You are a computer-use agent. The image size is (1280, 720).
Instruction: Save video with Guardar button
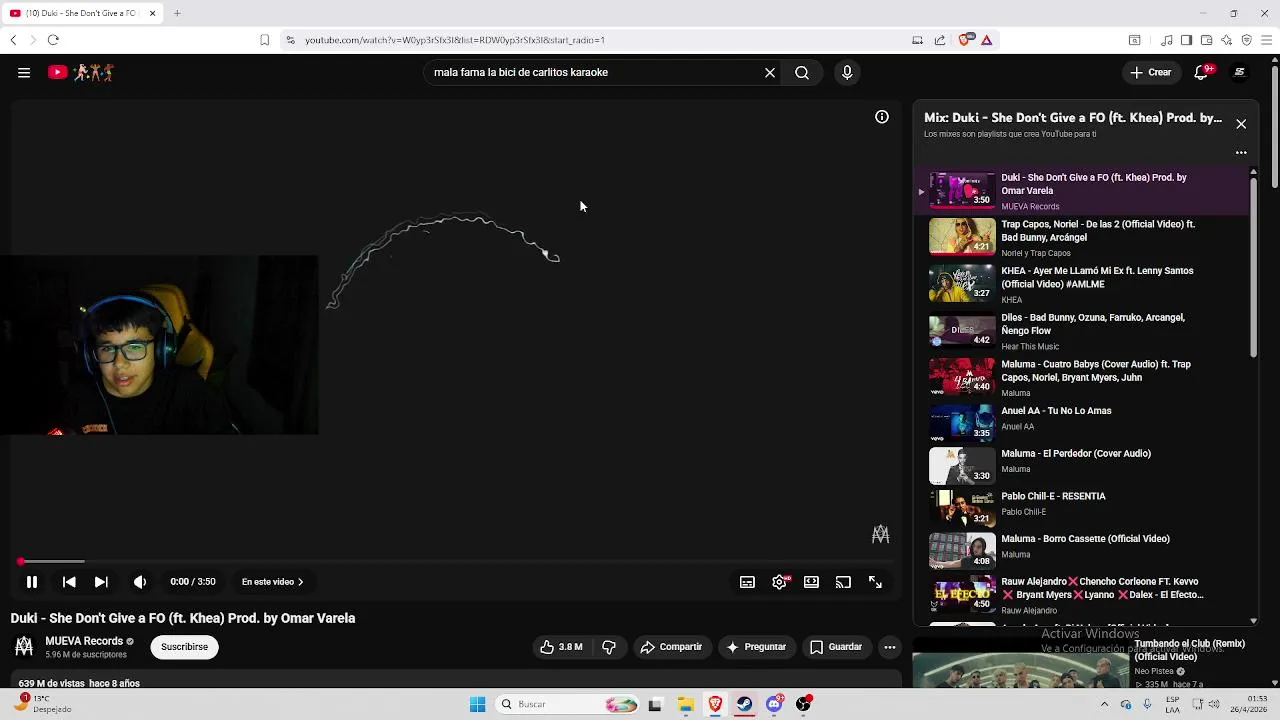(x=836, y=647)
